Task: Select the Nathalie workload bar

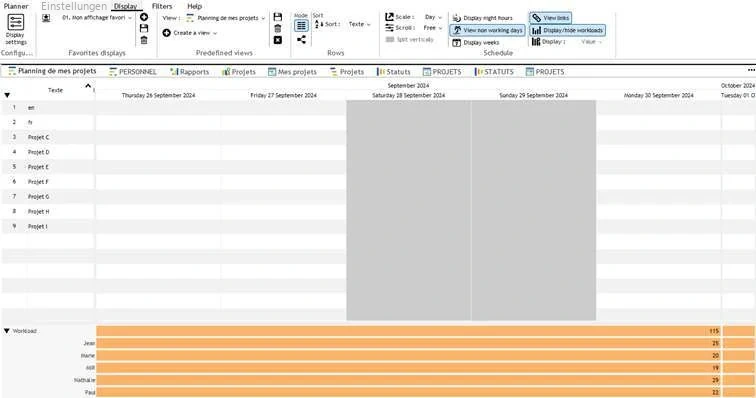Action: pos(408,380)
